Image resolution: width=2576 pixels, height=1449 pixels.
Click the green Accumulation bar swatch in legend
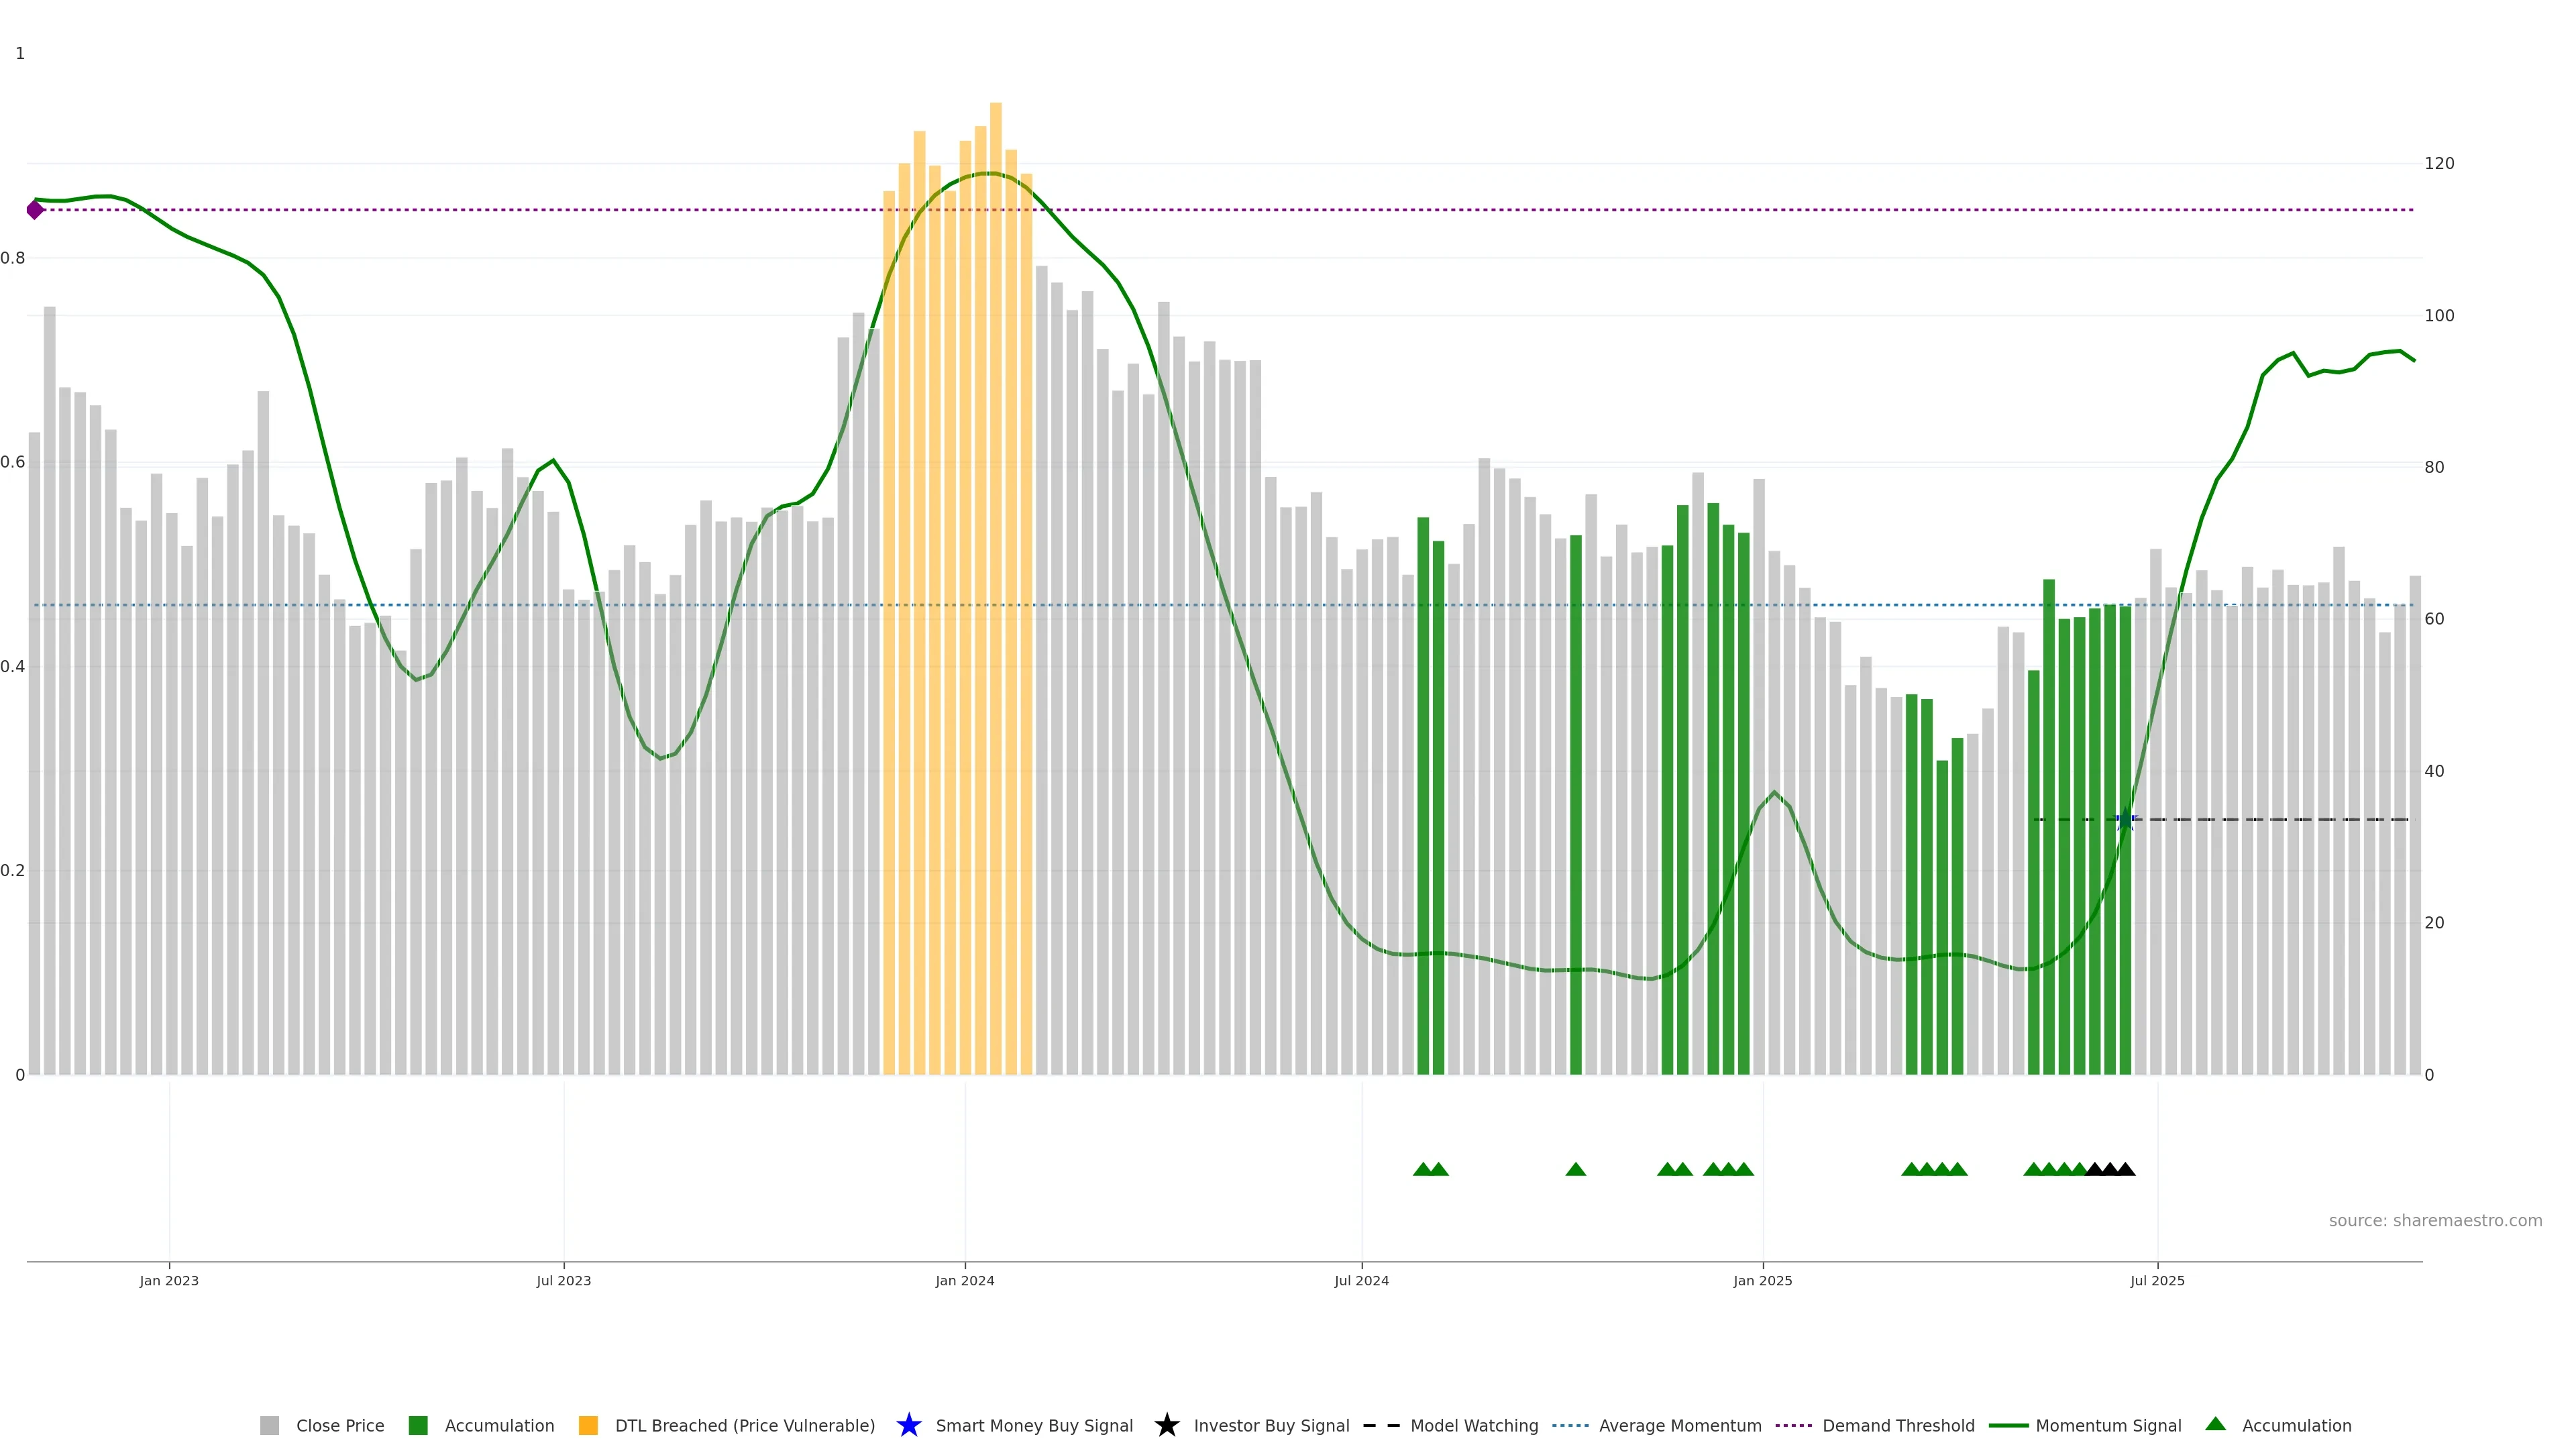[x=418, y=1425]
